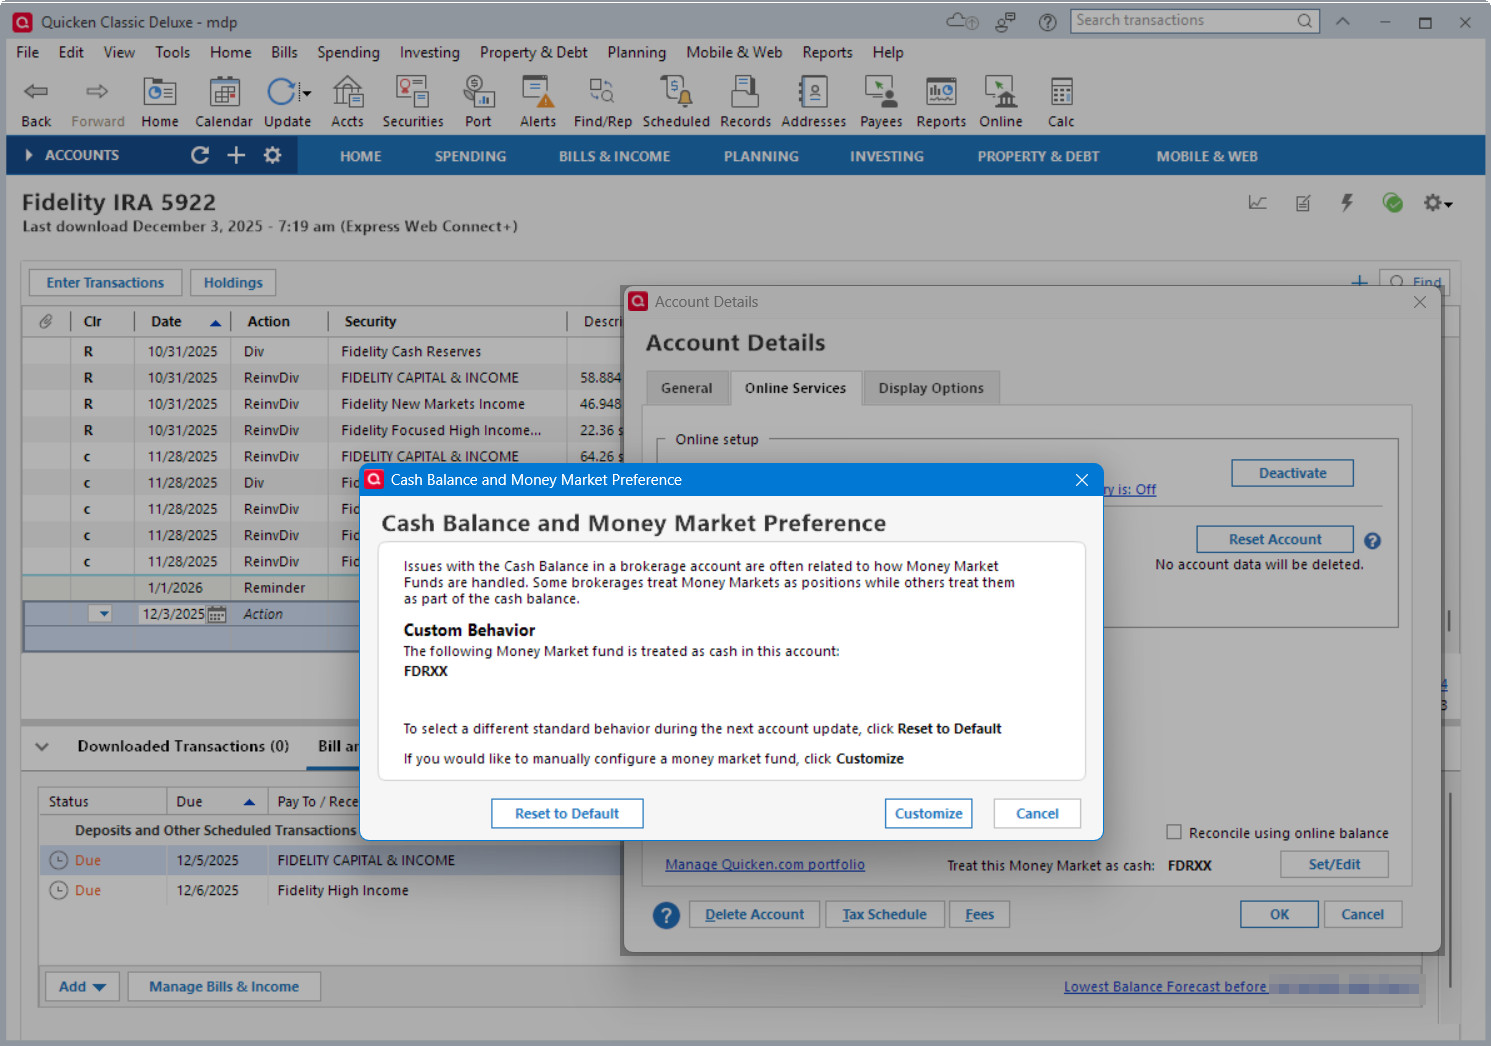Click the Manage Quicken.com portfolio link
Viewport: 1491px width, 1046px height.
point(765,865)
